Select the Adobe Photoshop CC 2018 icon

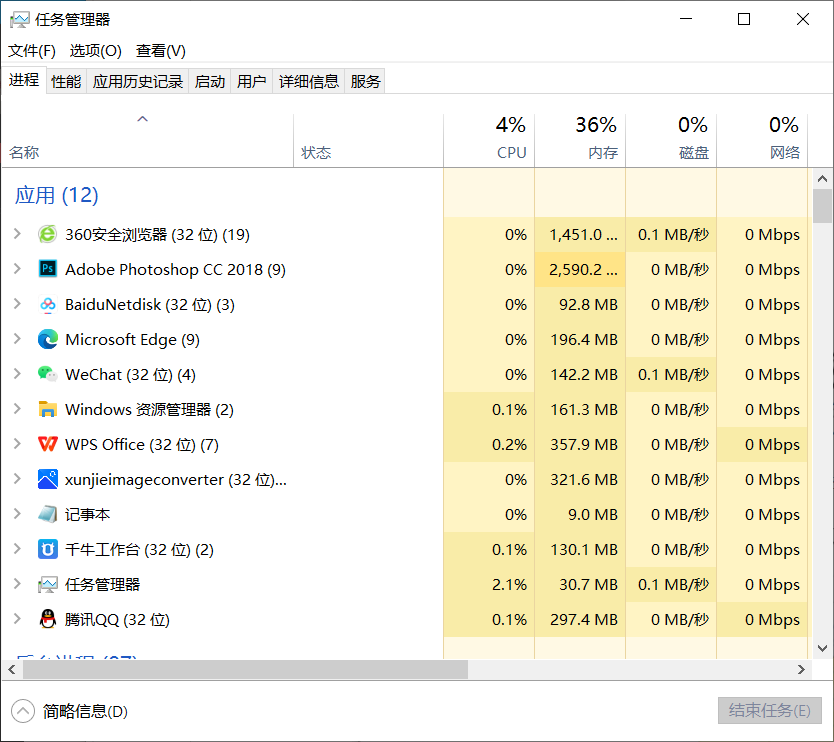pyautogui.click(x=47, y=270)
